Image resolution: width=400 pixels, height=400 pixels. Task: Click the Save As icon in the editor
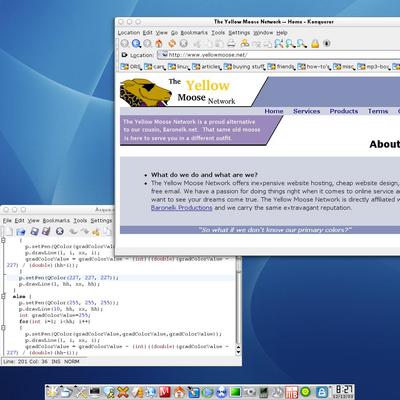coord(46,231)
